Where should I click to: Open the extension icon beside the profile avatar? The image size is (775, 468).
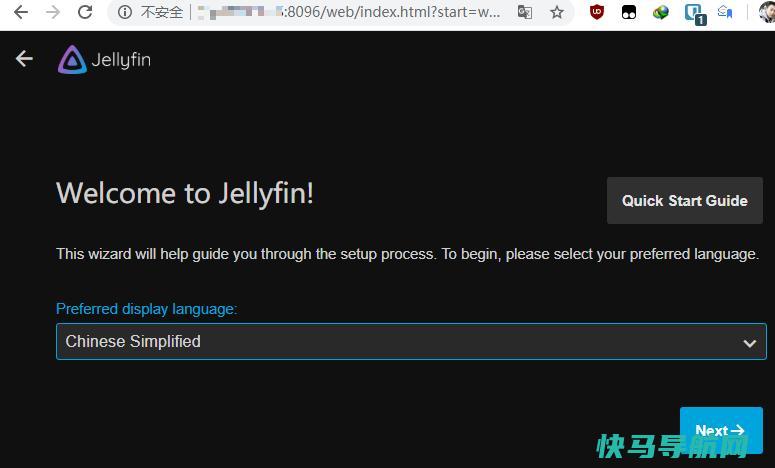pyautogui.click(x=725, y=11)
